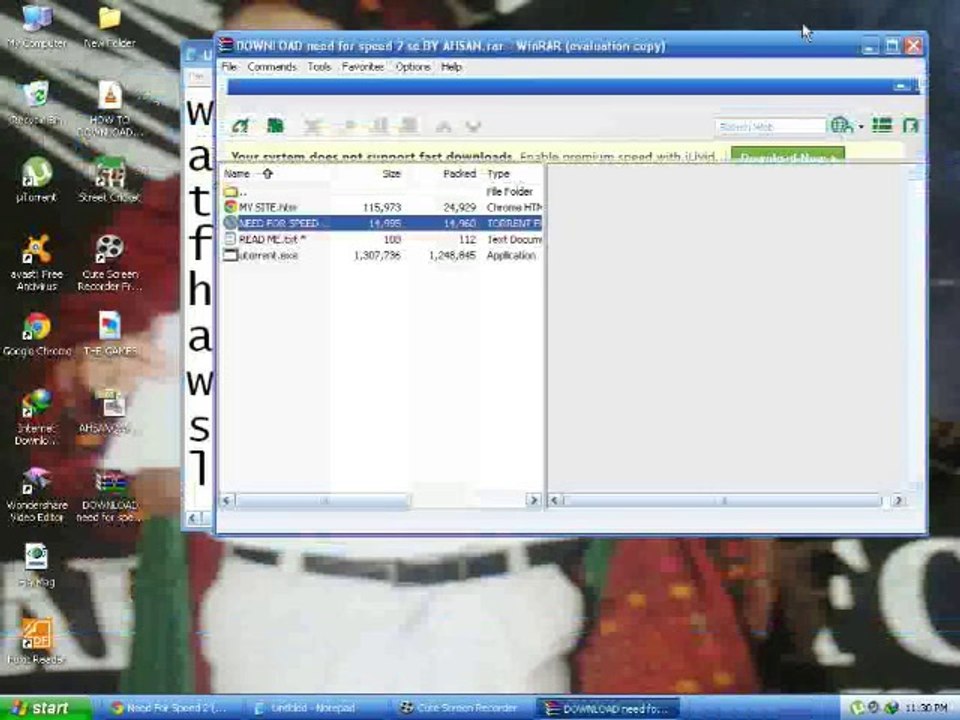Click the globe search icon
Image resolution: width=960 pixels, height=720 pixels.
point(842,126)
